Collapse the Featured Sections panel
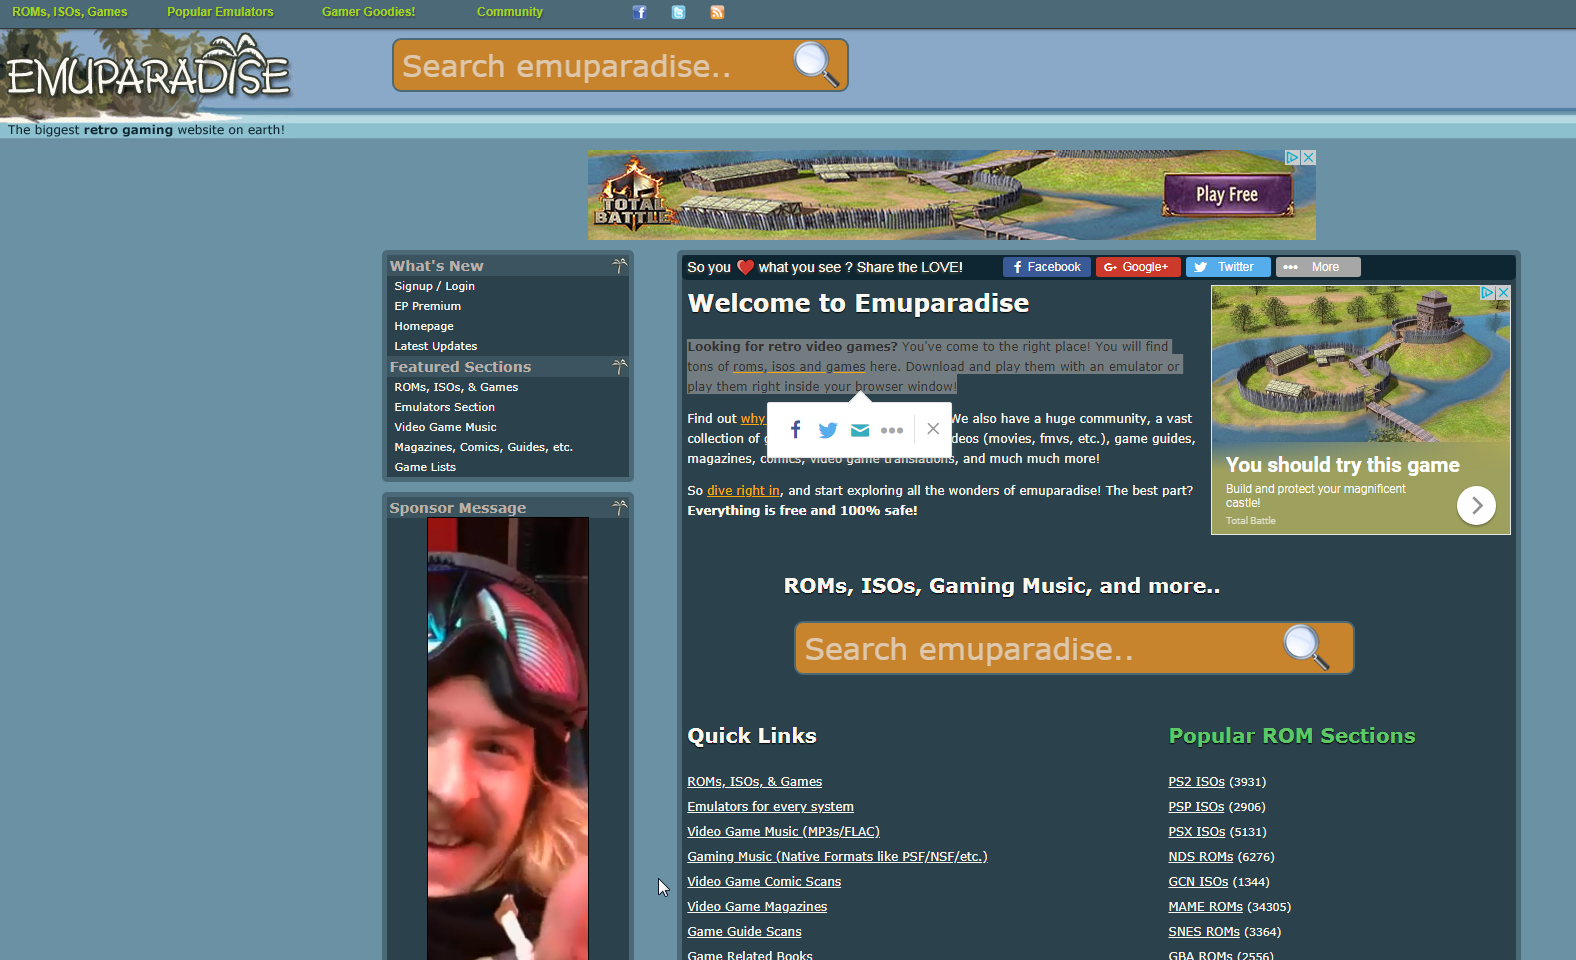 pyautogui.click(x=620, y=367)
